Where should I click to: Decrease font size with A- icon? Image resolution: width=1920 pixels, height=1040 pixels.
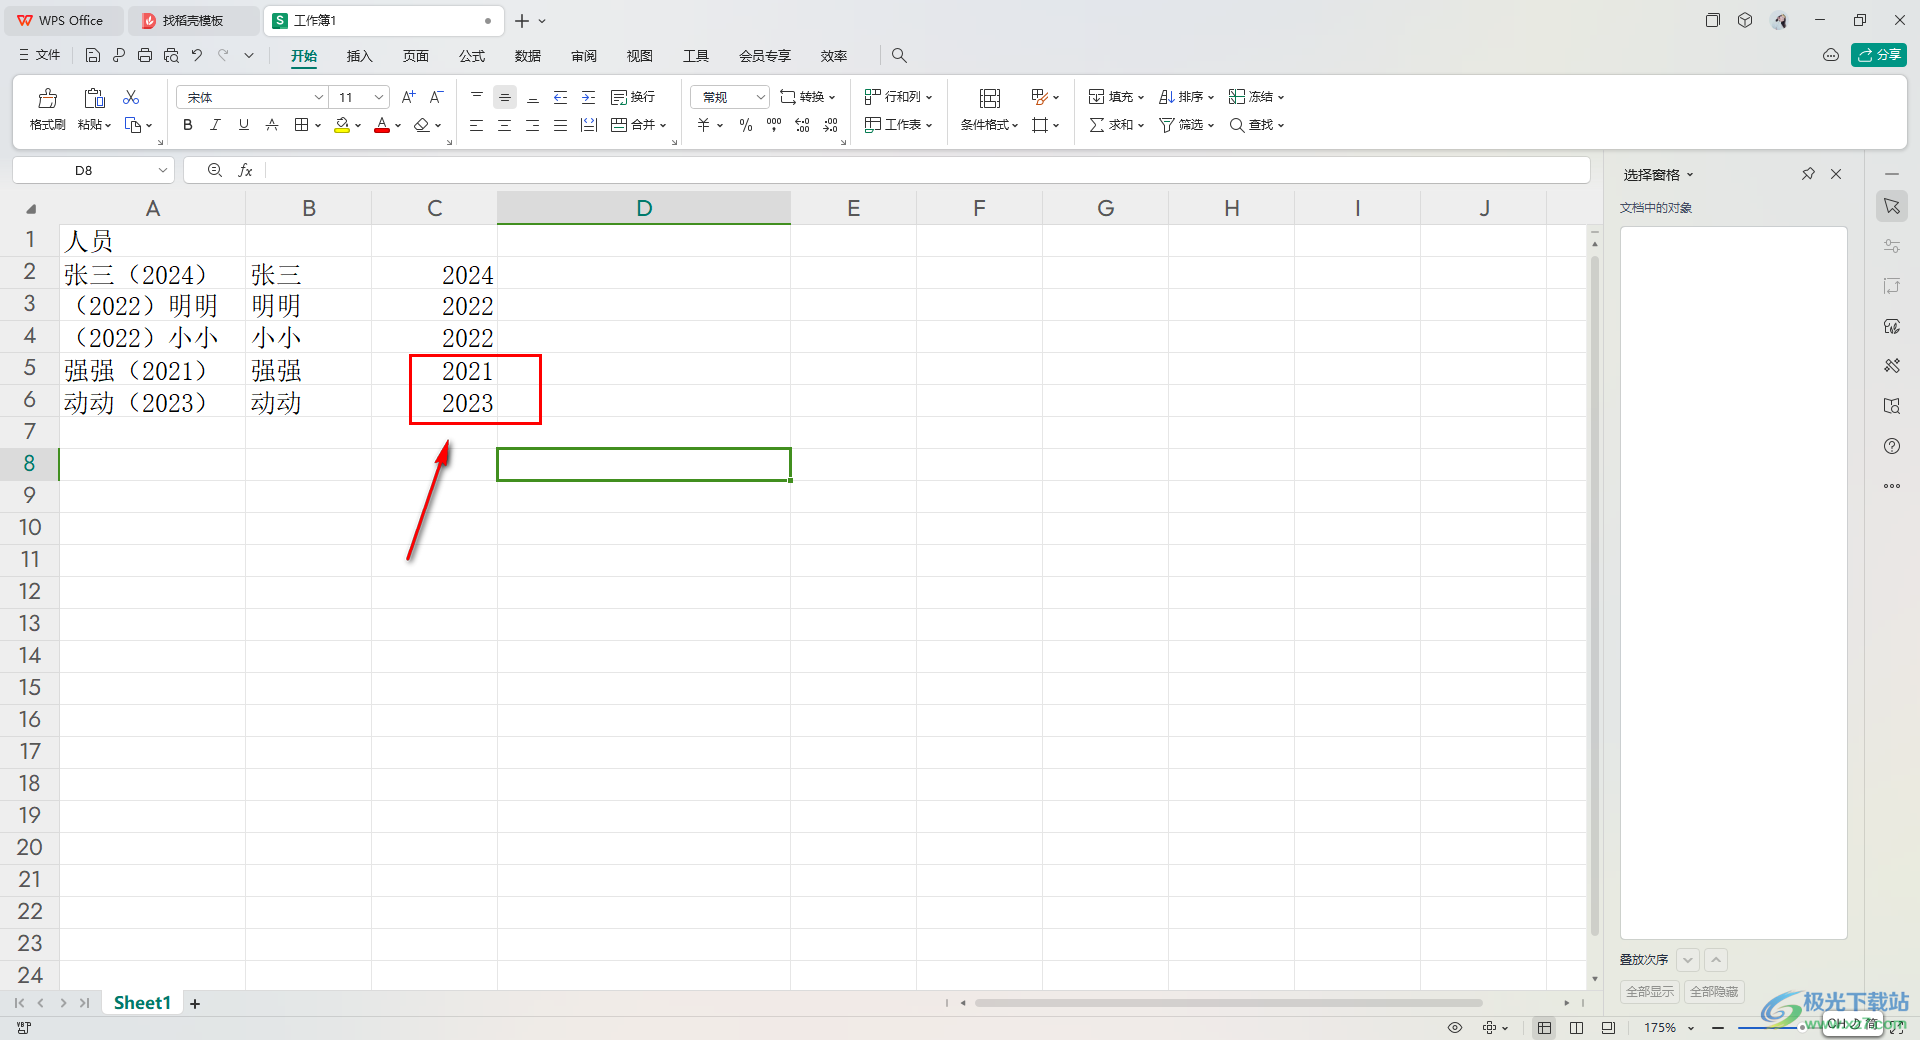tap(436, 97)
